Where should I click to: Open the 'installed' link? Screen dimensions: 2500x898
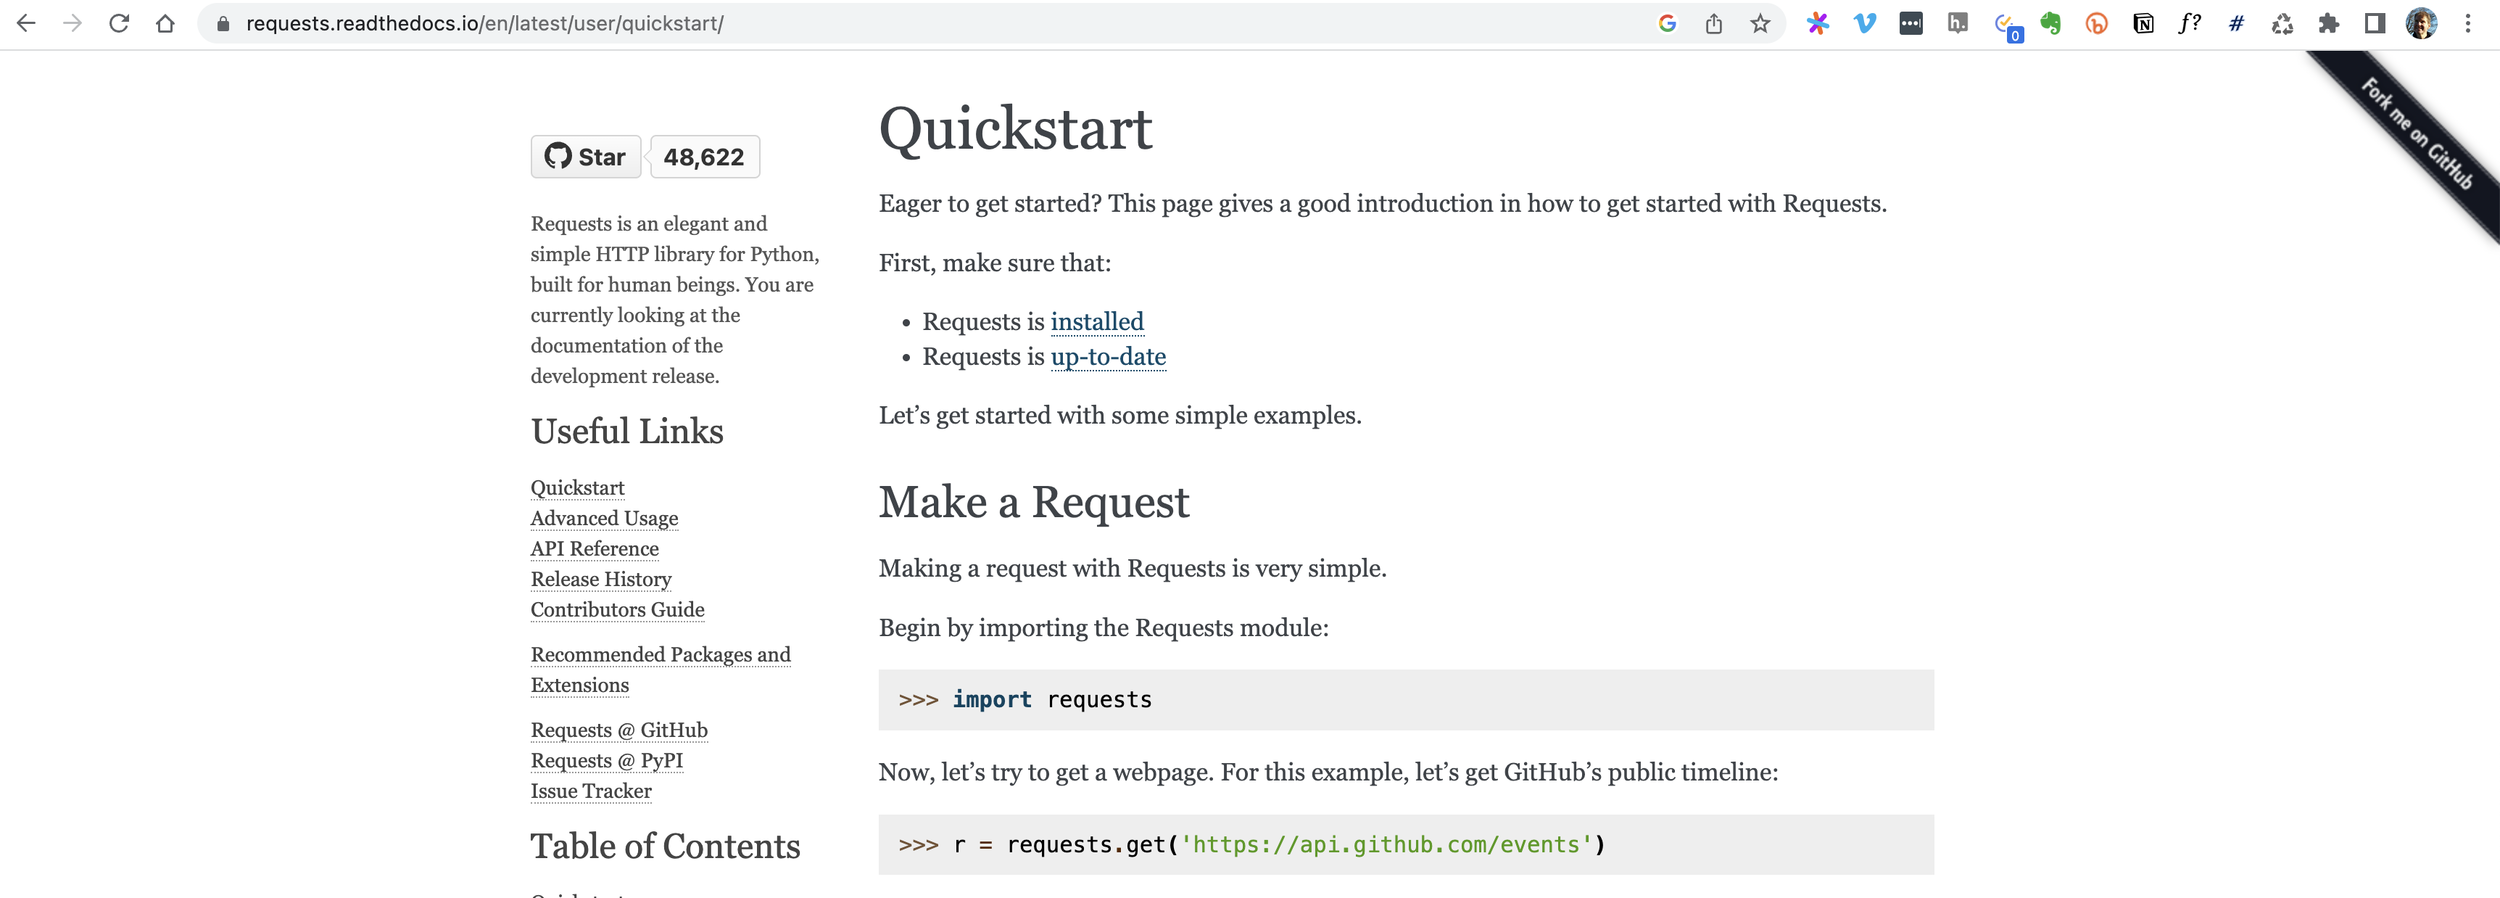pos(1097,322)
